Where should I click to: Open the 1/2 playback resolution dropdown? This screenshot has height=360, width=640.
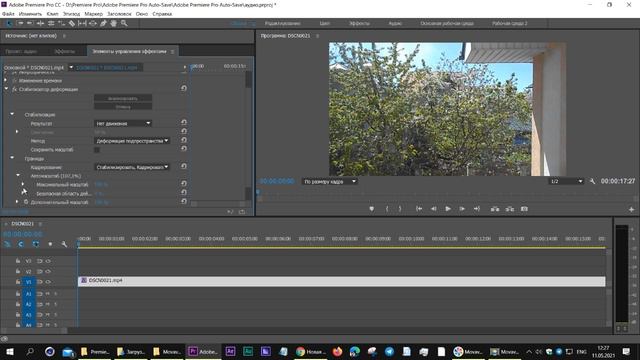pos(566,181)
